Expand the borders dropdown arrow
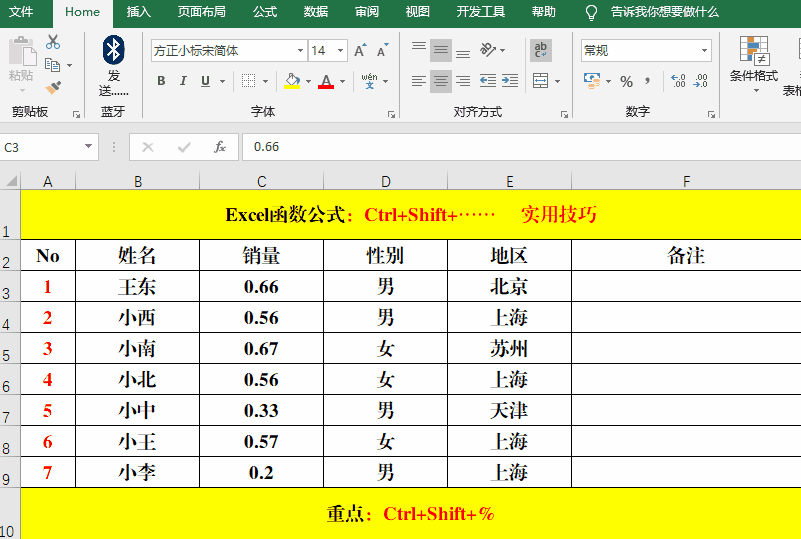This screenshot has width=801, height=539. (266, 81)
